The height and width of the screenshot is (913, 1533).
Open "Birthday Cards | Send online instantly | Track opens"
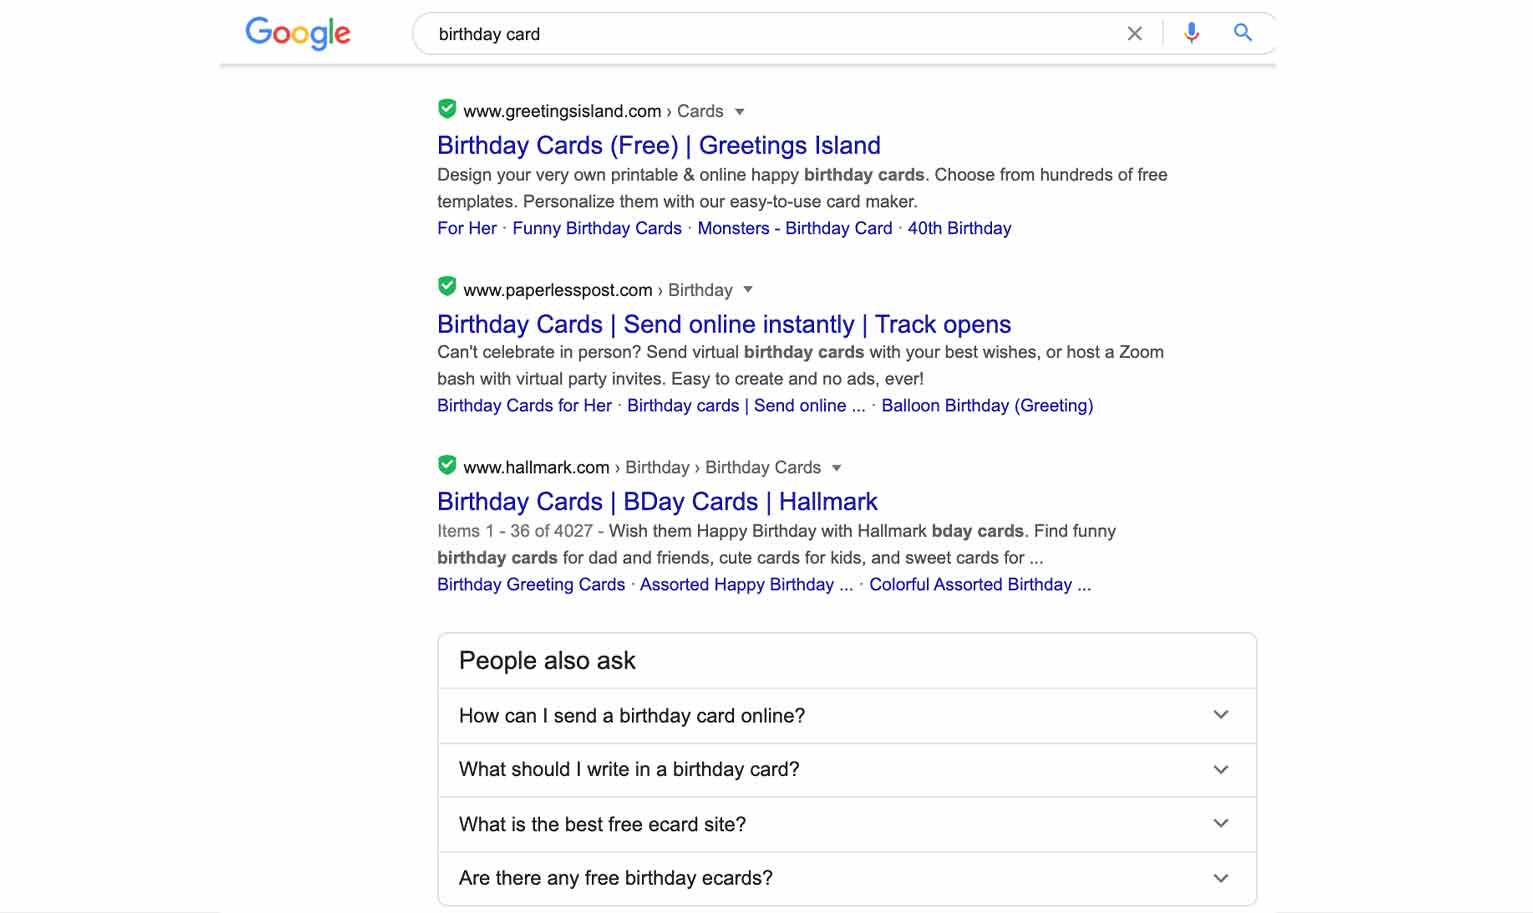[x=724, y=324]
